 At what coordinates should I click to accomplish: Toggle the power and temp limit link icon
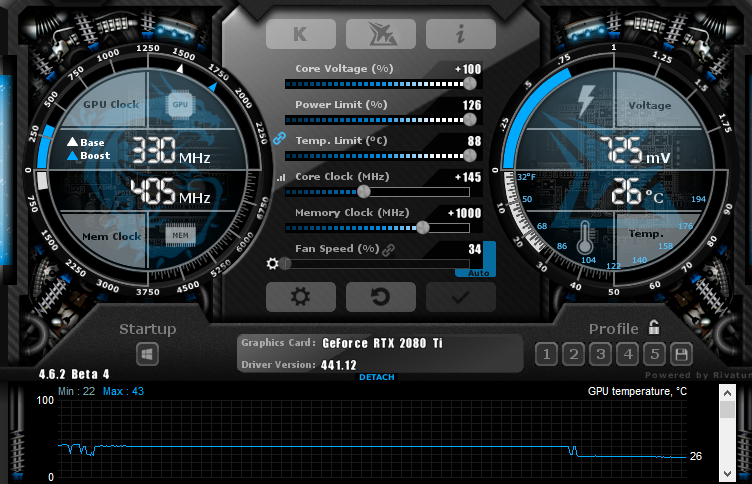coord(279,139)
